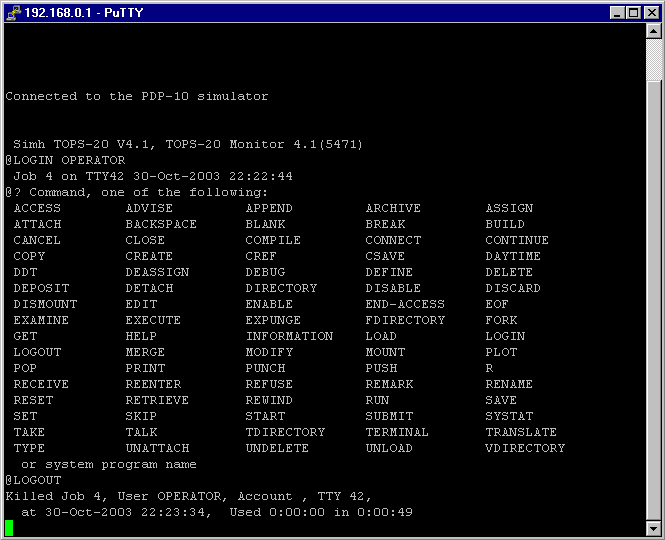The image size is (665, 540).
Task: Click the INFORMATION command word
Action: coord(289,336)
